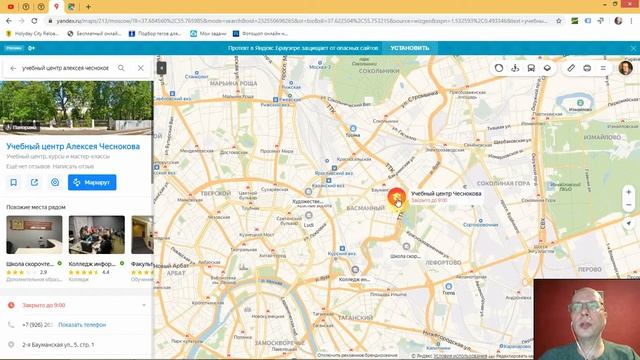Click the print map icon
Screen dimensions: 640x360
click(587, 68)
